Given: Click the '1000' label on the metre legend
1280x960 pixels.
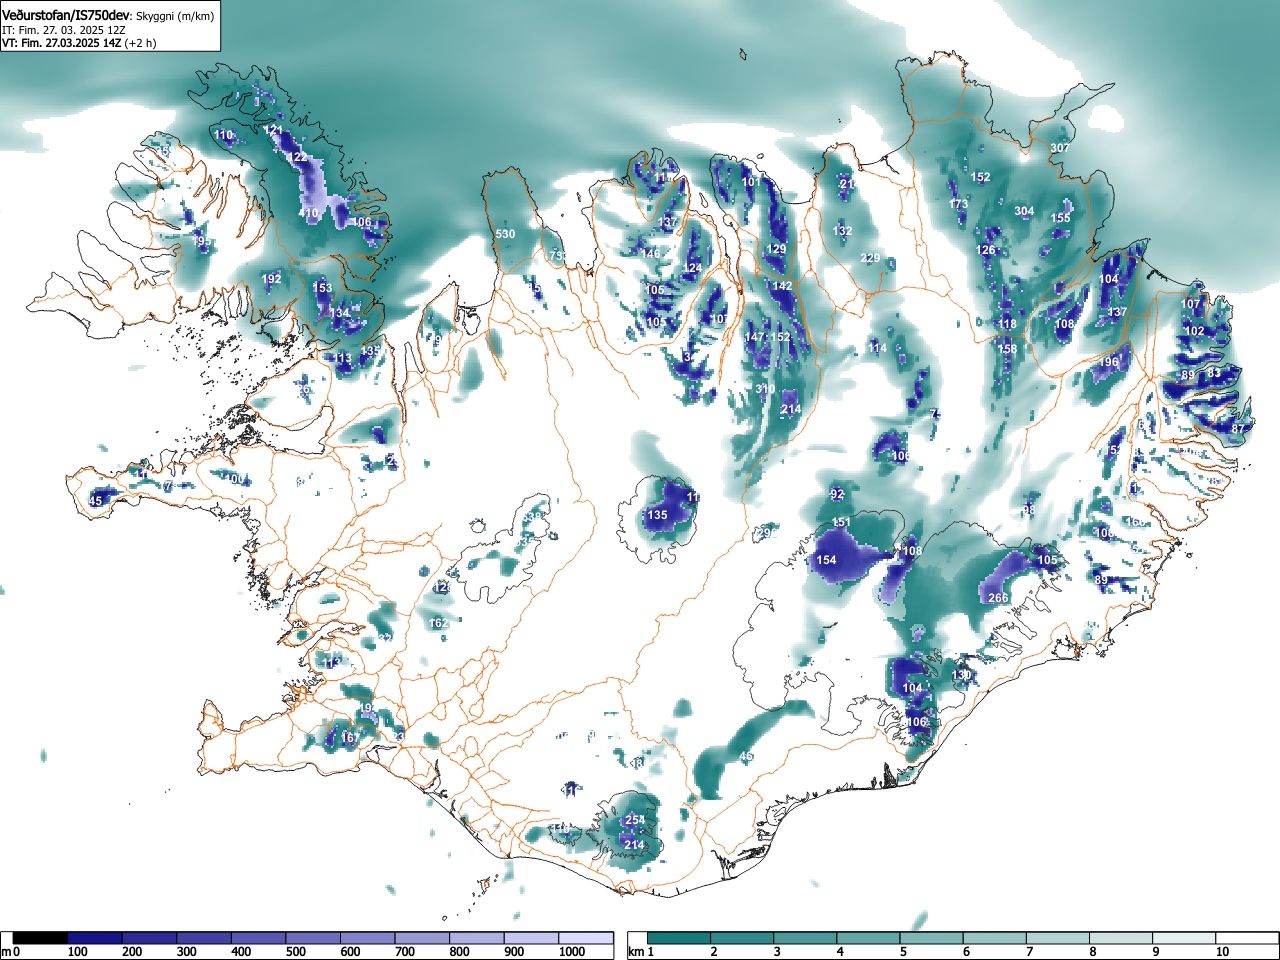Looking at the screenshot, I should click(572, 952).
